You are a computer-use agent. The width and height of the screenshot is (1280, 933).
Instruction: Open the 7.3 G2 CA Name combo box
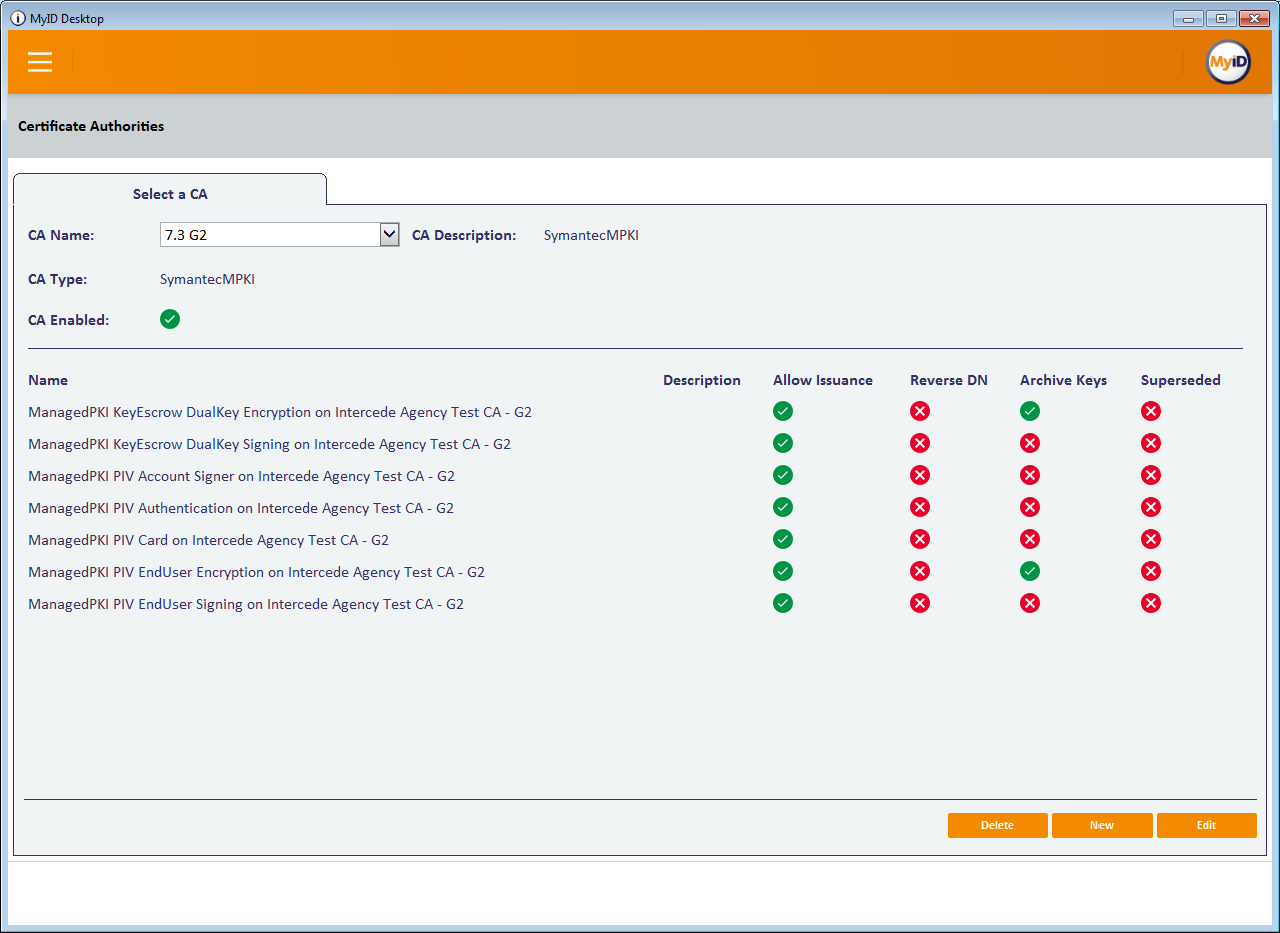coord(270,235)
